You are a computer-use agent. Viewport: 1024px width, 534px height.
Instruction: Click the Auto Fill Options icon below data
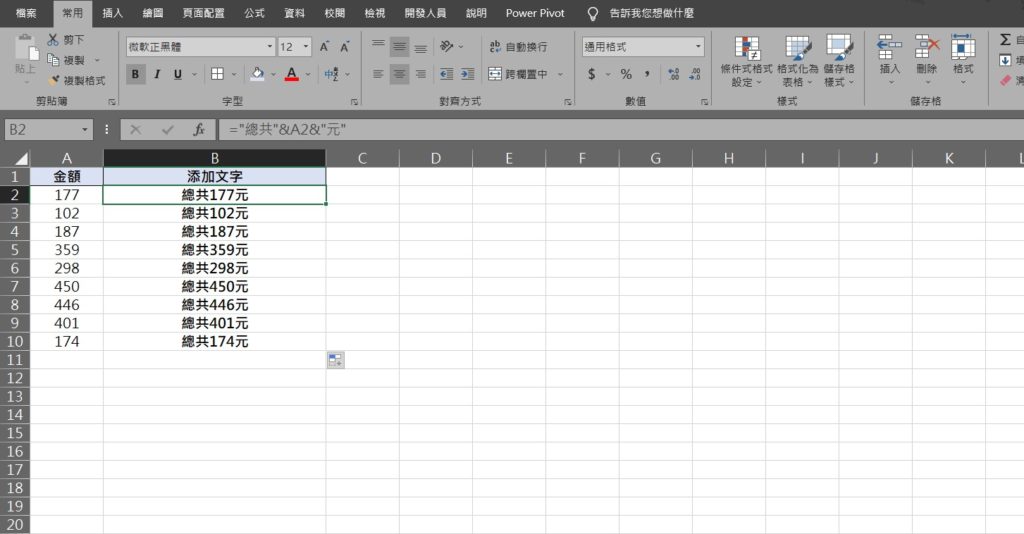336,360
